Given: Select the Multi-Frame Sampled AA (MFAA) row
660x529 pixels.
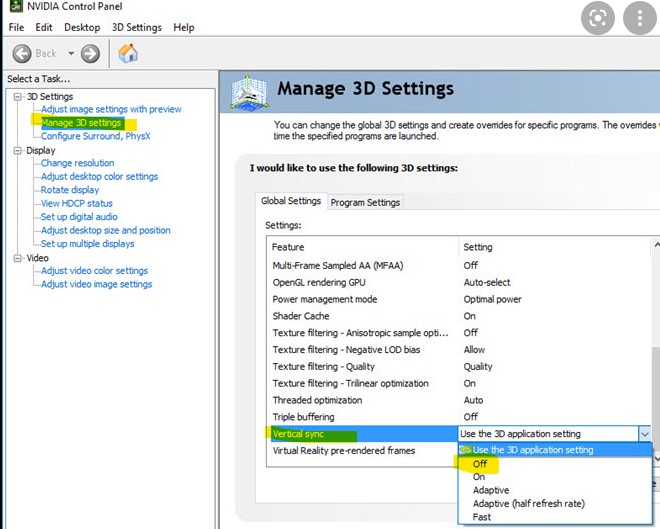Looking at the screenshot, I should click(x=459, y=266).
